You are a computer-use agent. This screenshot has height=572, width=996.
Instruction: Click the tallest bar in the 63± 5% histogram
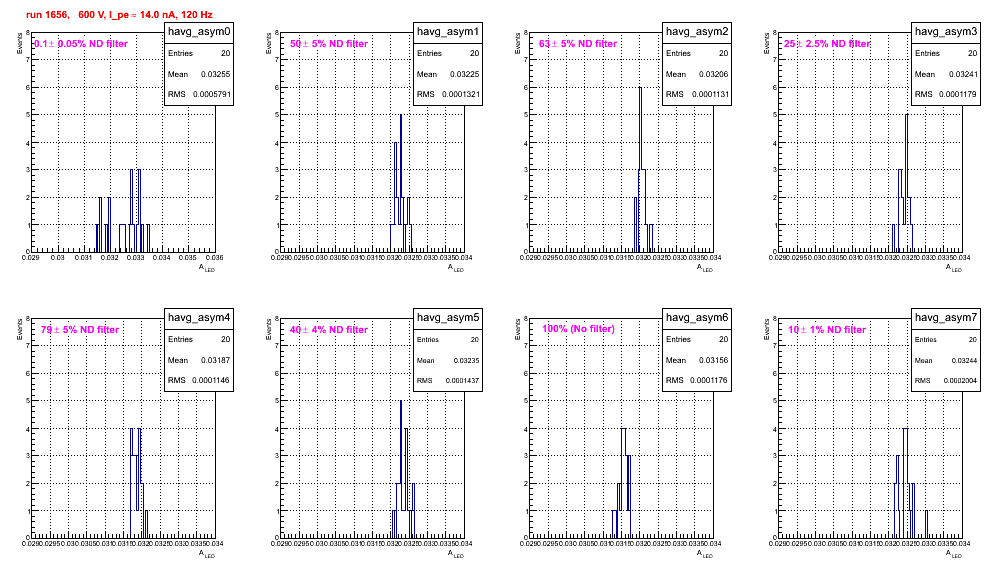[640, 169]
